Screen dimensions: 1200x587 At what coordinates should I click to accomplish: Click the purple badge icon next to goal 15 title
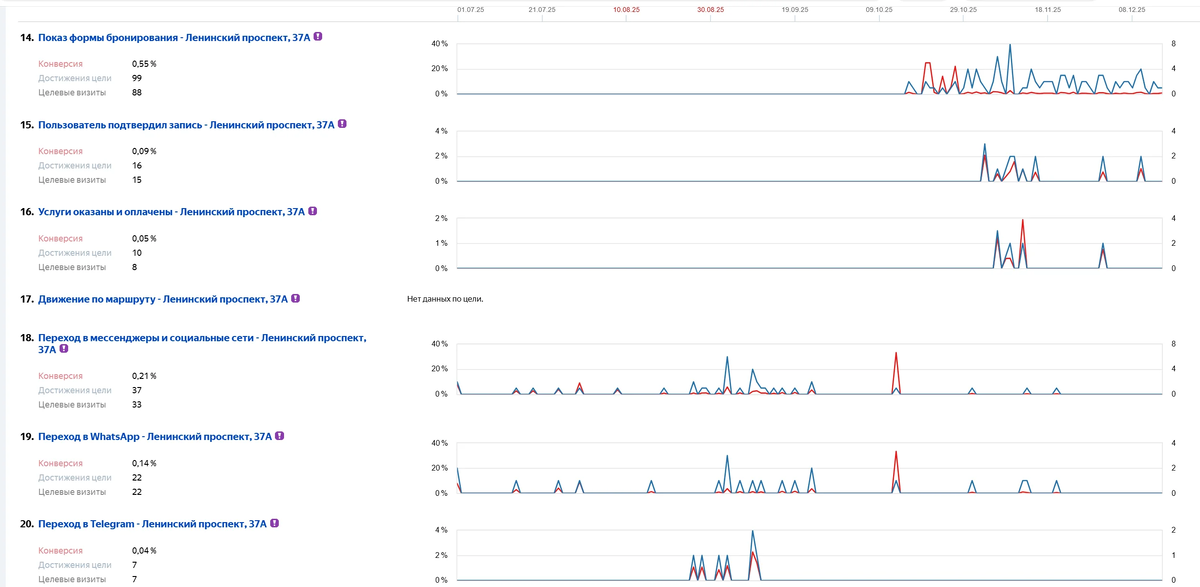click(342, 125)
